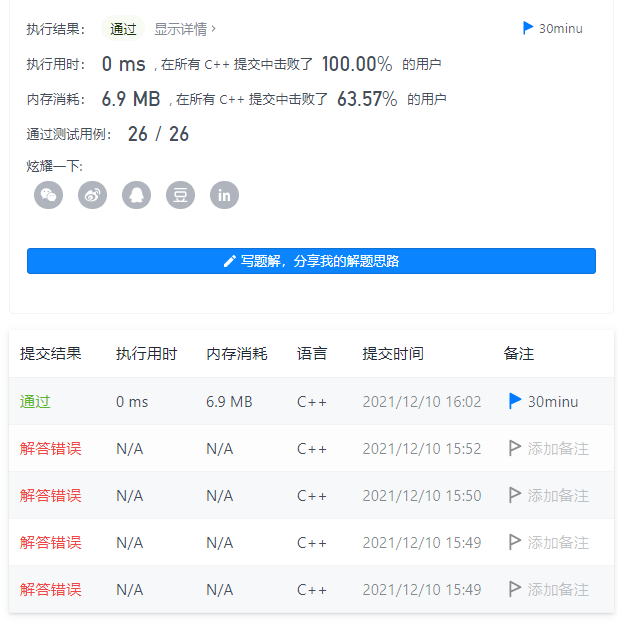Click the 2021/12/10 16:02 timestamp
The image size is (618, 630).
(422, 401)
